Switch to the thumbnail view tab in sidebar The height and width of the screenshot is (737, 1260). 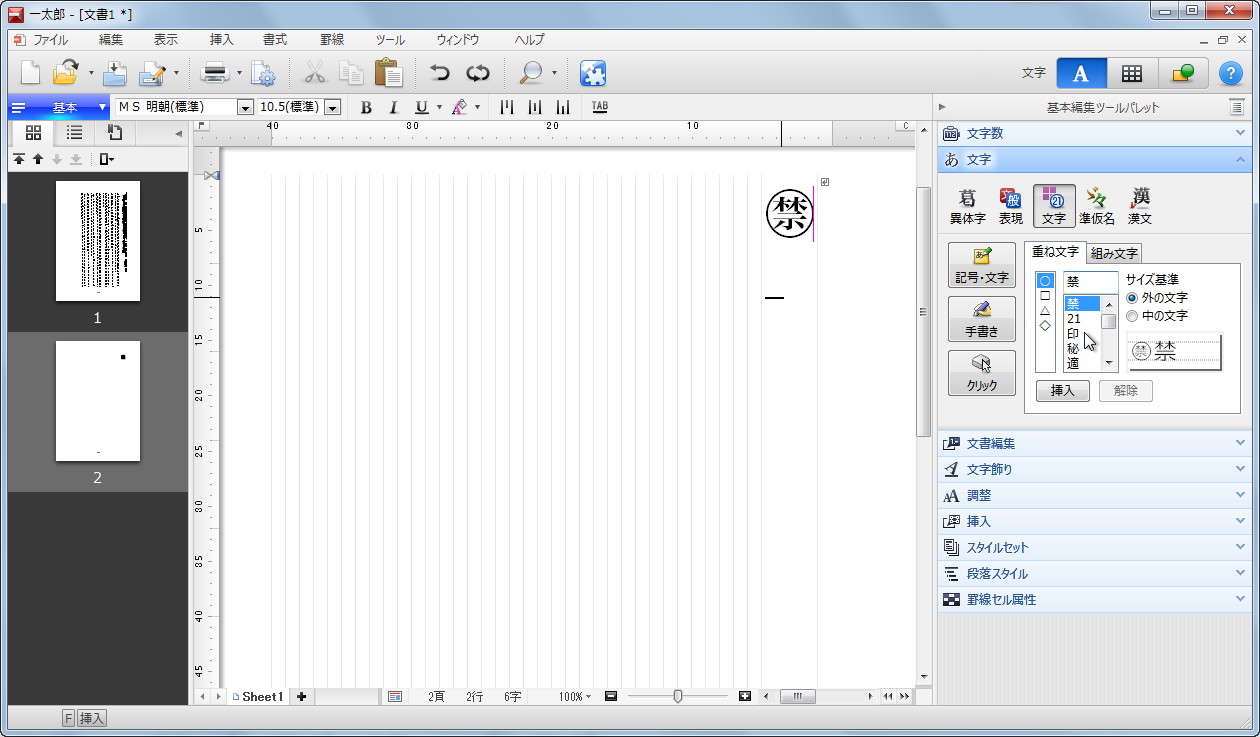pos(32,133)
